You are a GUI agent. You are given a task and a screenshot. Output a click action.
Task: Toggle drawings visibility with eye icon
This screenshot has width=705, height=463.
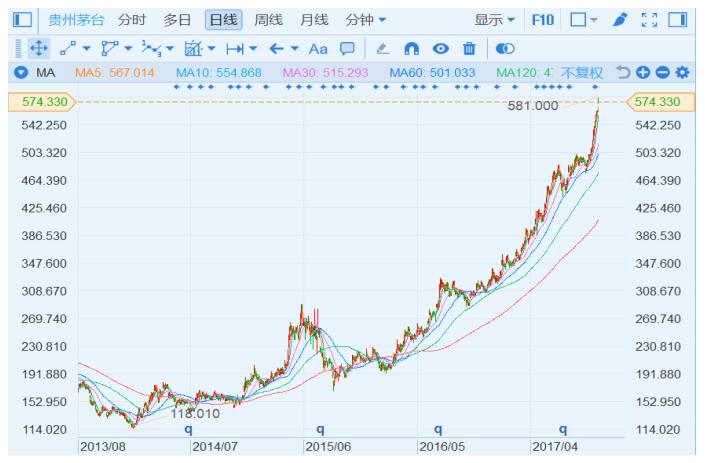441,49
